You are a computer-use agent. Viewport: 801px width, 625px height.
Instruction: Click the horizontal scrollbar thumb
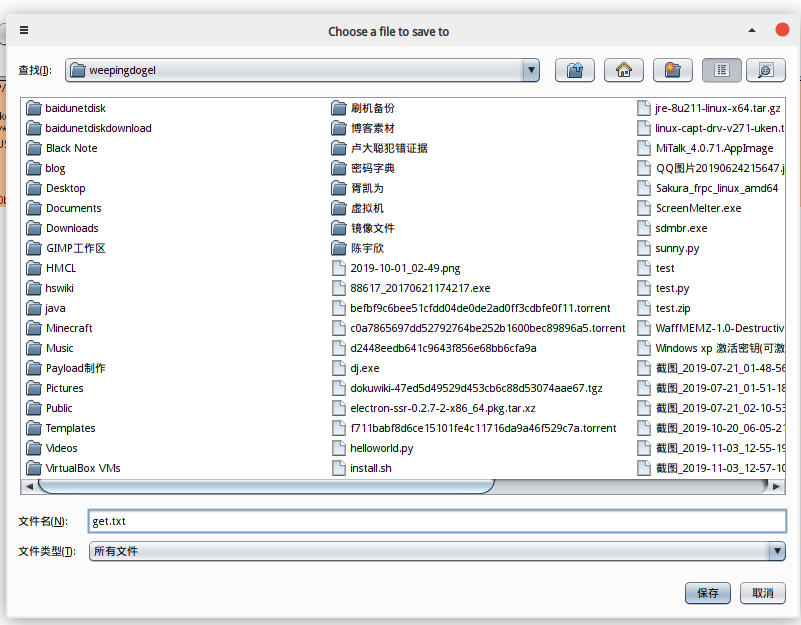266,486
